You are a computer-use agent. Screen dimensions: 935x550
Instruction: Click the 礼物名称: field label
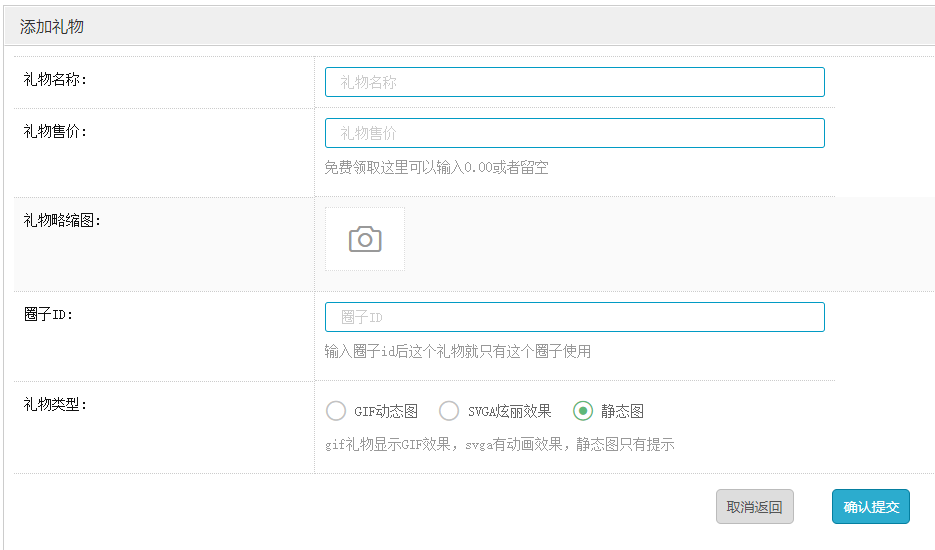point(55,80)
